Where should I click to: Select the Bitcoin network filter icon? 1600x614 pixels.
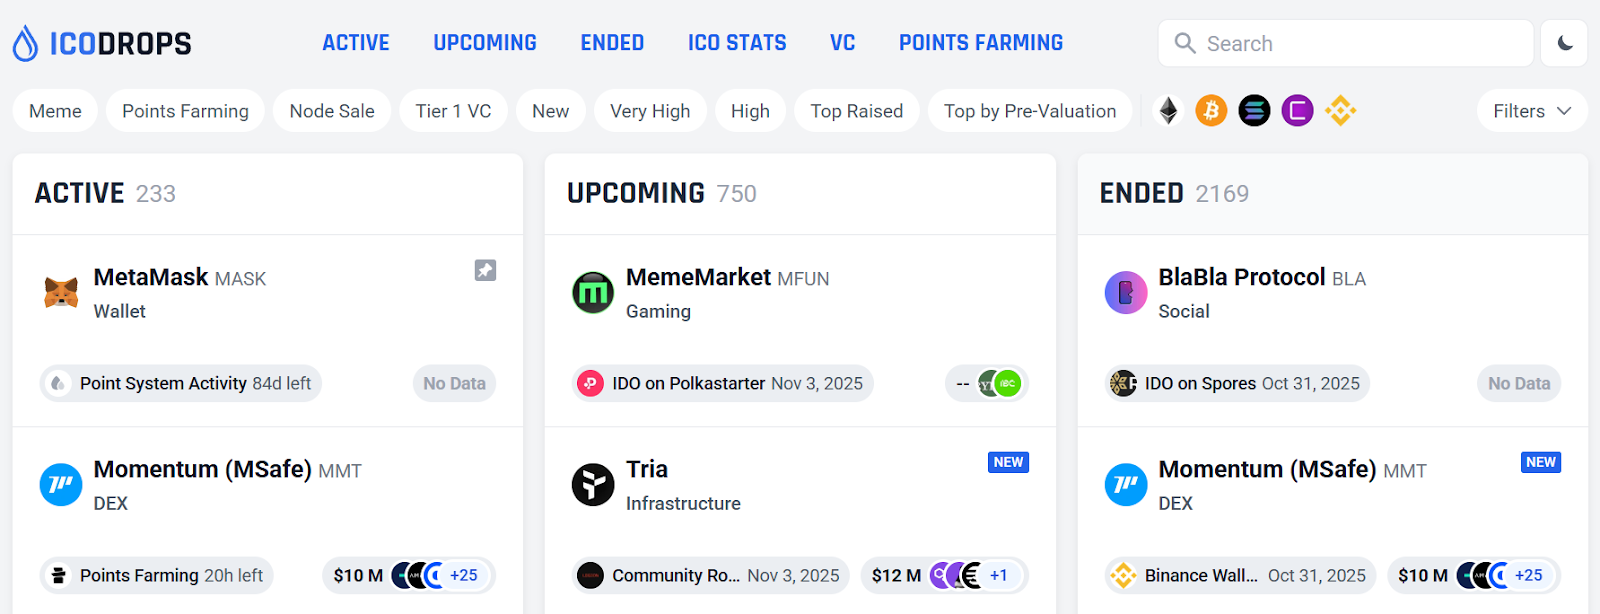[x=1211, y=111]
